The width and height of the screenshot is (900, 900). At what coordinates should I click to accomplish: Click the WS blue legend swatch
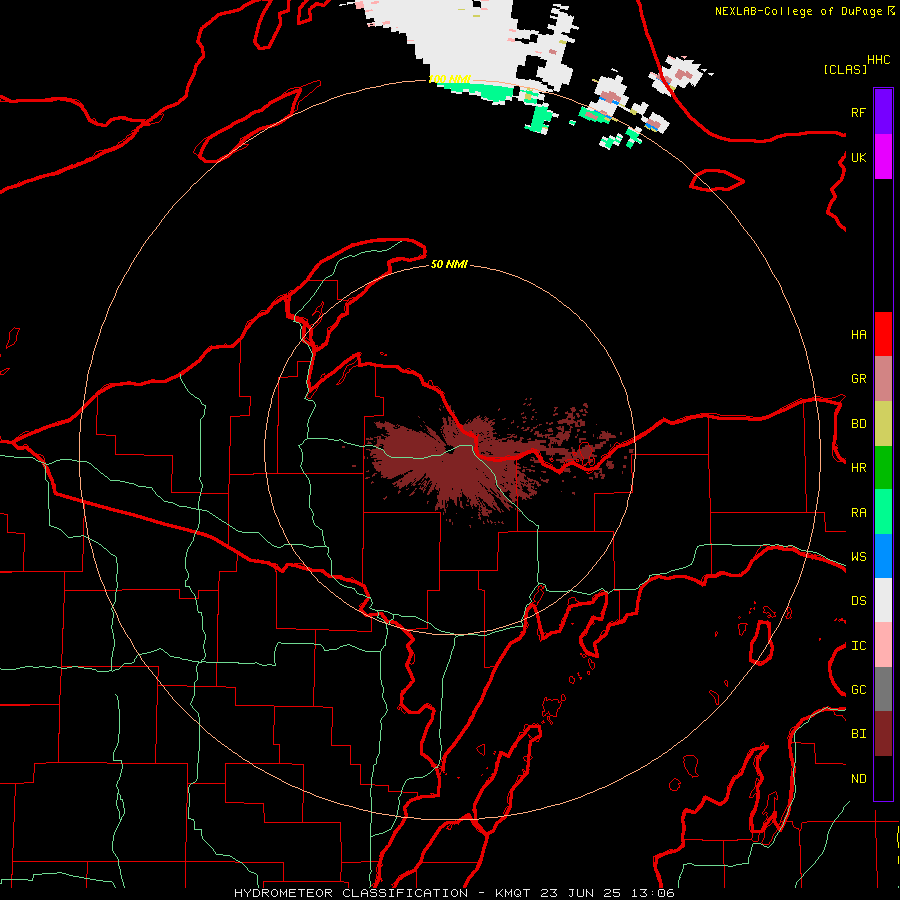883,556
